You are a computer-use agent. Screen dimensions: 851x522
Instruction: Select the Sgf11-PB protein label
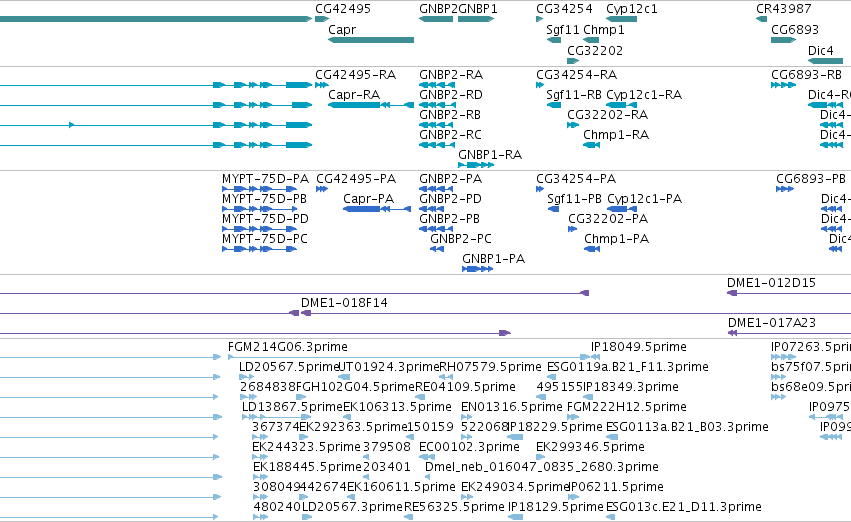point(574,199)
